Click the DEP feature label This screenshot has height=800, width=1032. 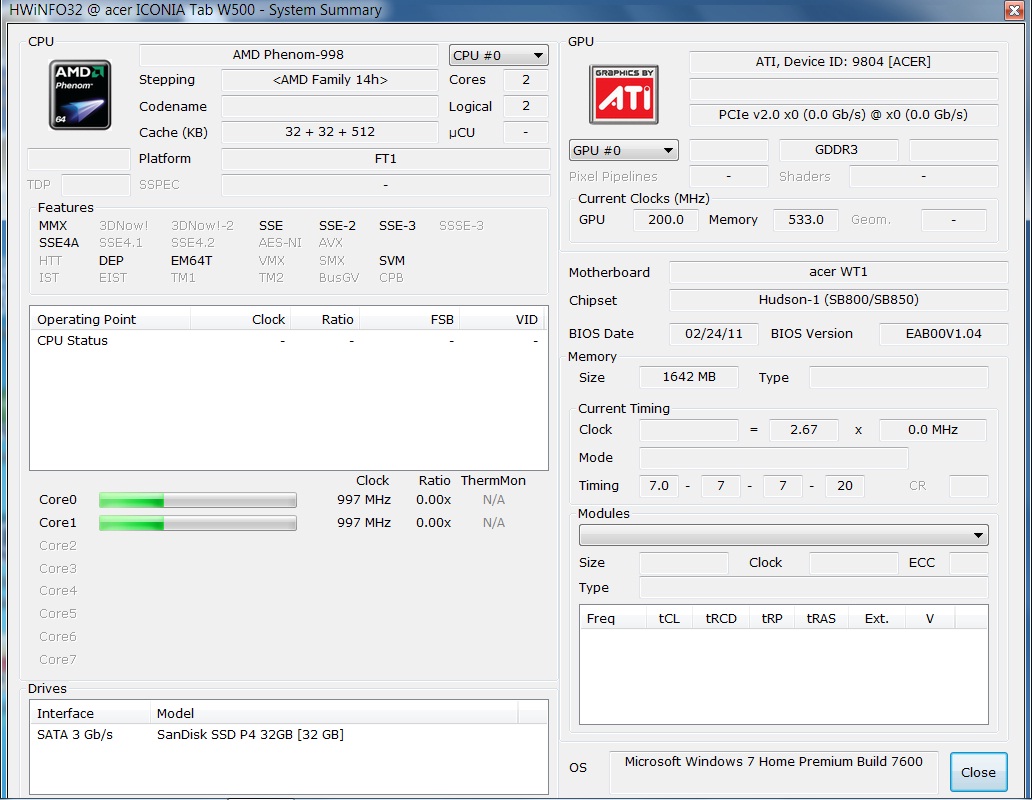(x=111, y=261)
